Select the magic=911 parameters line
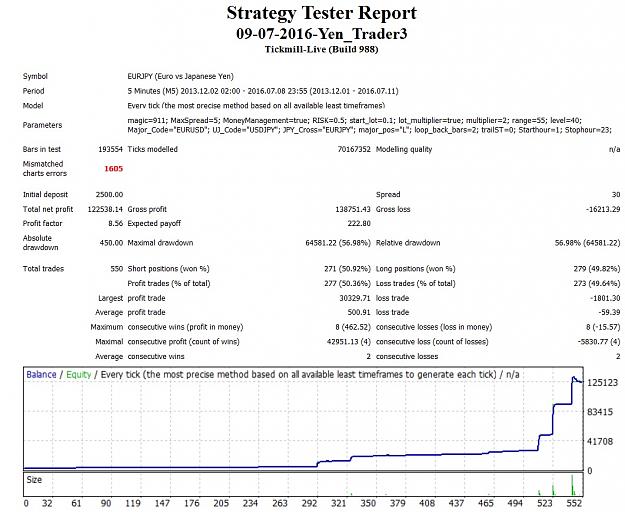This screenshot has height=512, width=625. pyautogui.click(x=355, y=120)
